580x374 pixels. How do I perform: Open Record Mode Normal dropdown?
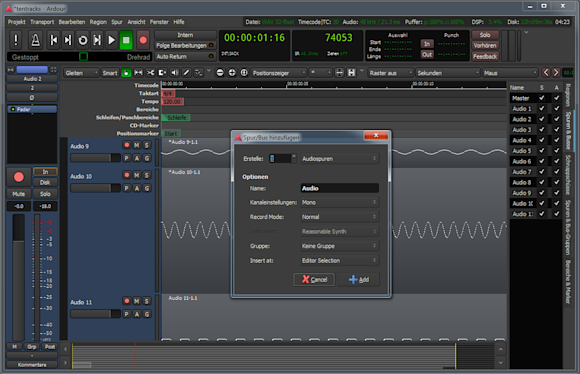point(339,217)
